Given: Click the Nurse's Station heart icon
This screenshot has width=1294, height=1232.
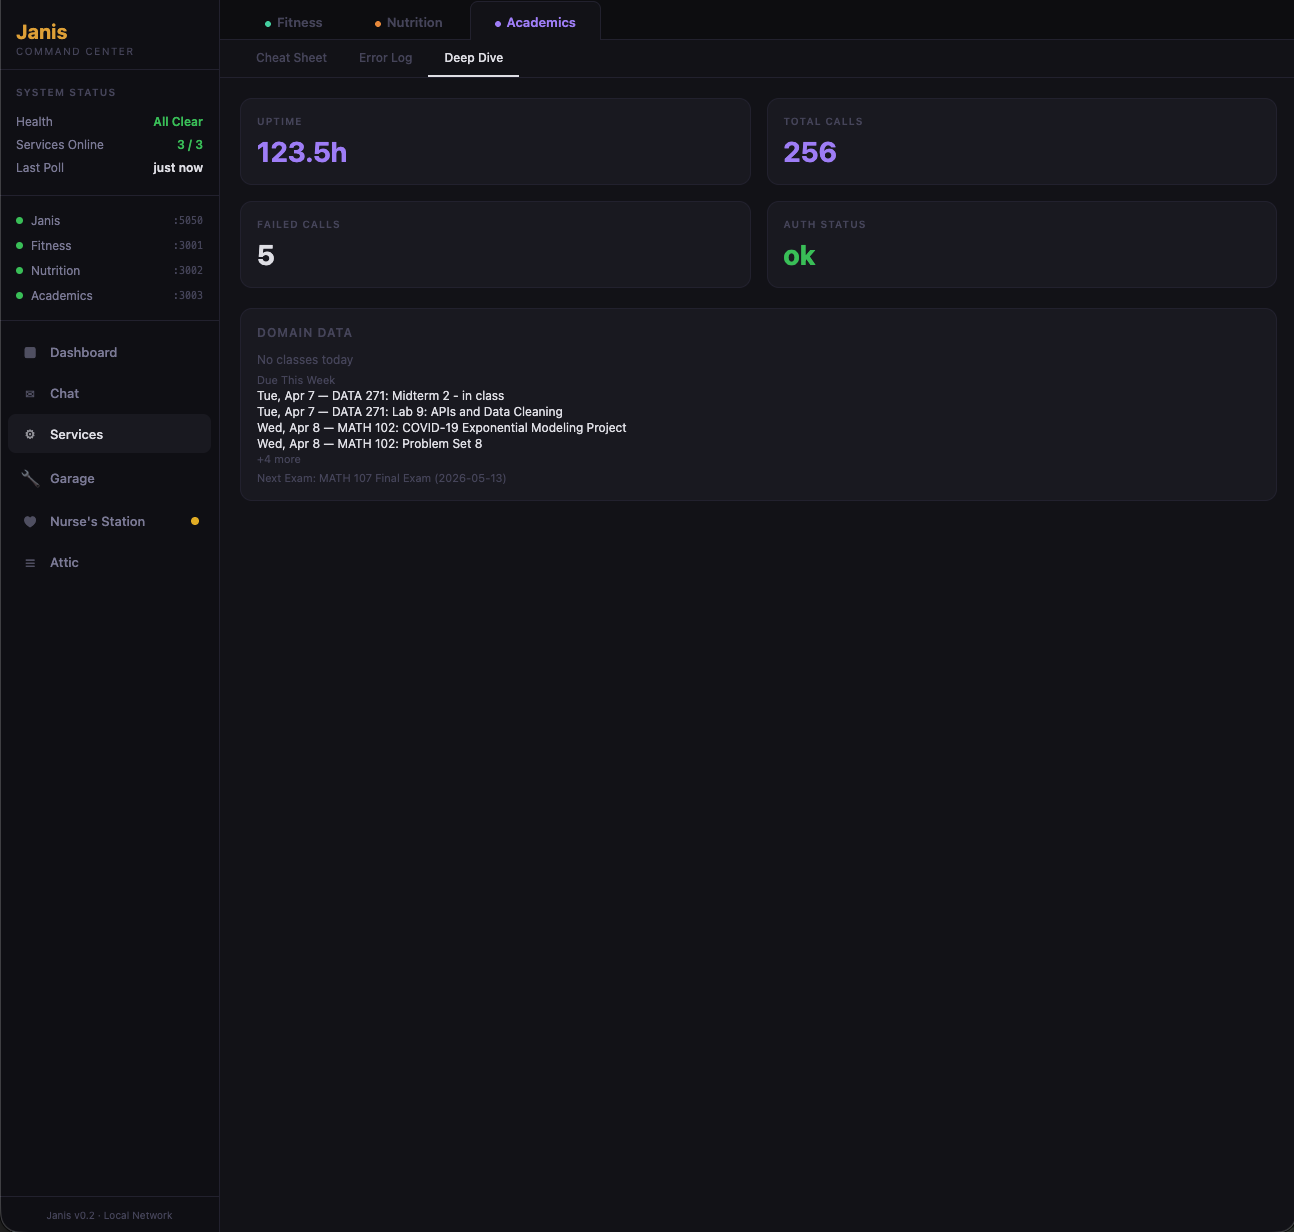Looking at the screenshot, I should pyautogui.click(x=30, y=522).
